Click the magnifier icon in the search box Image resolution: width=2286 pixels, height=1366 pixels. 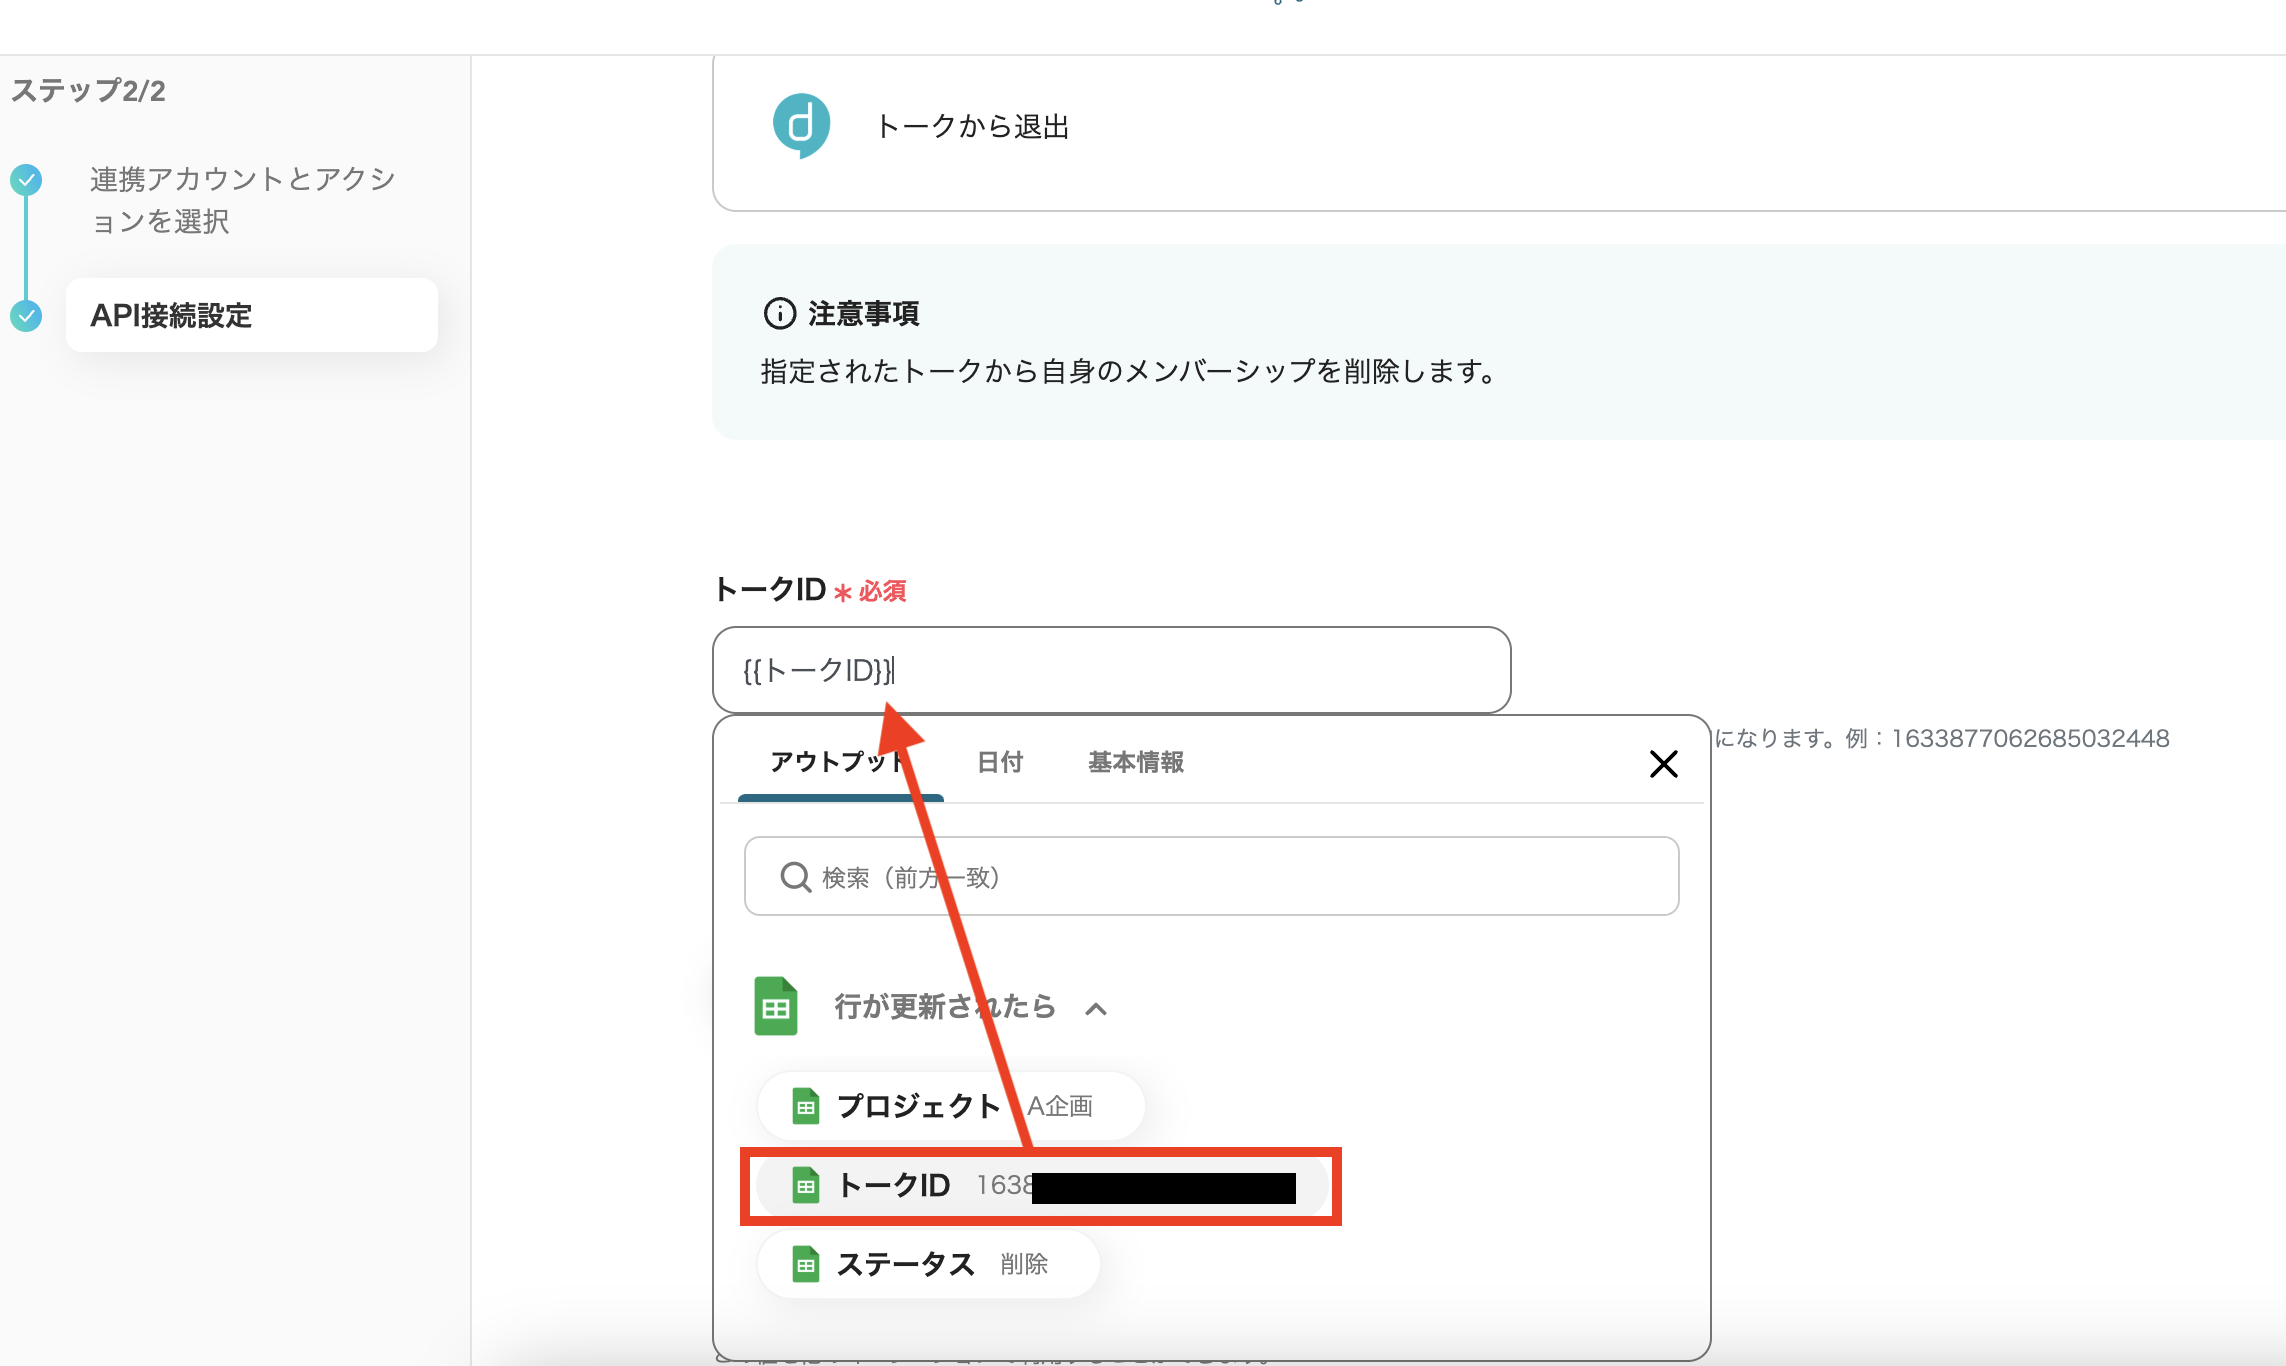coord(795,877)
